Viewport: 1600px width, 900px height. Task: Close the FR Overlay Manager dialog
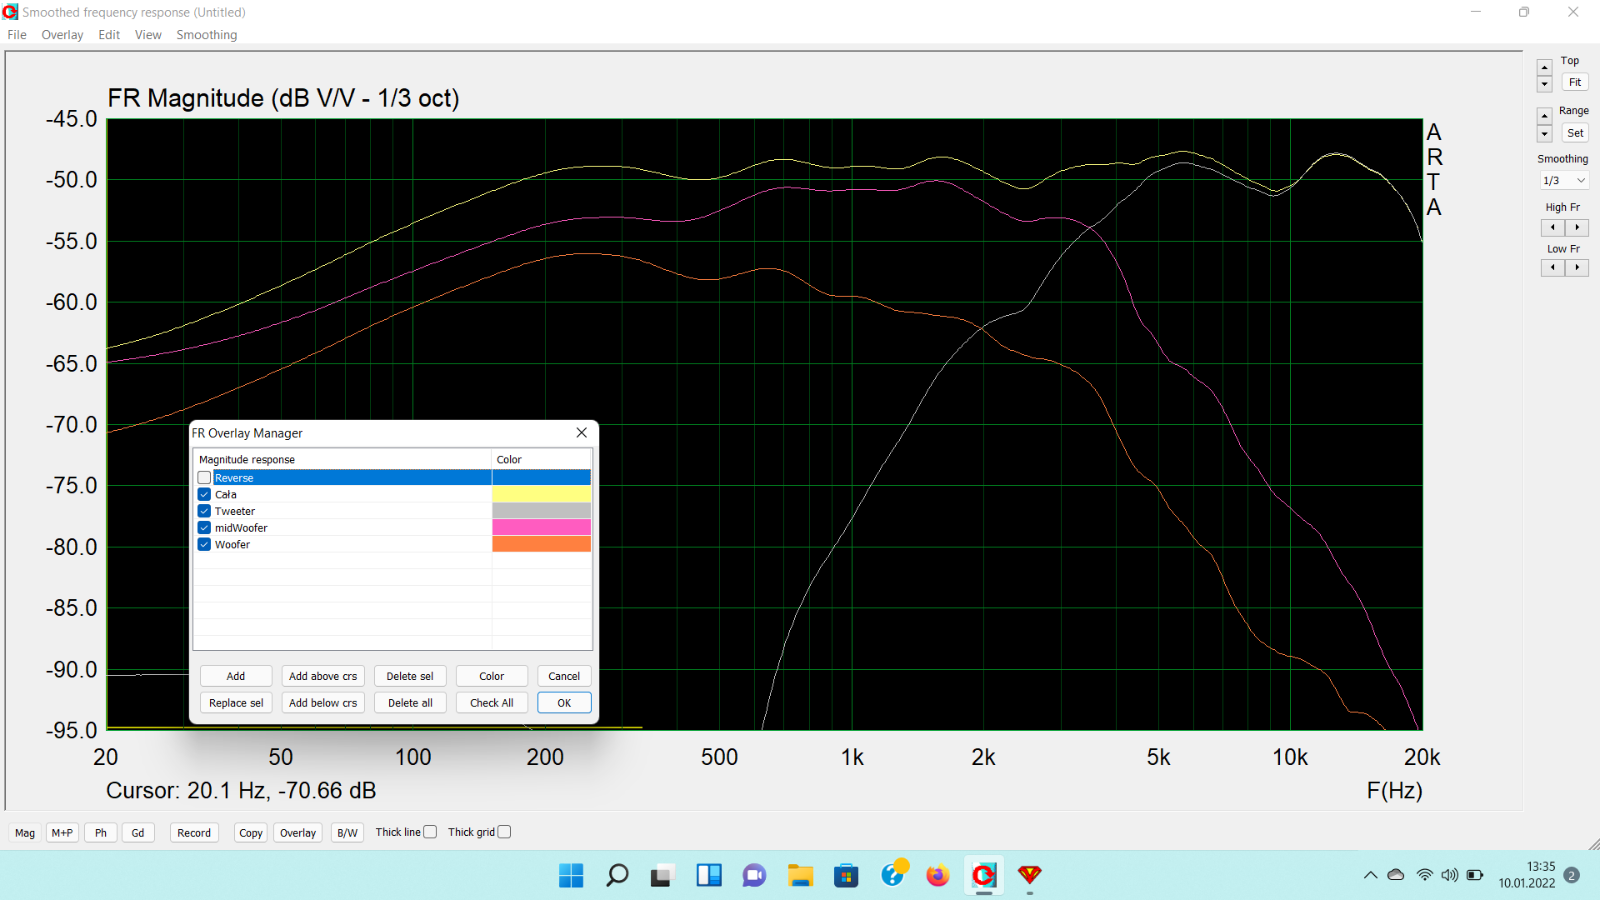tap(582, 433)
